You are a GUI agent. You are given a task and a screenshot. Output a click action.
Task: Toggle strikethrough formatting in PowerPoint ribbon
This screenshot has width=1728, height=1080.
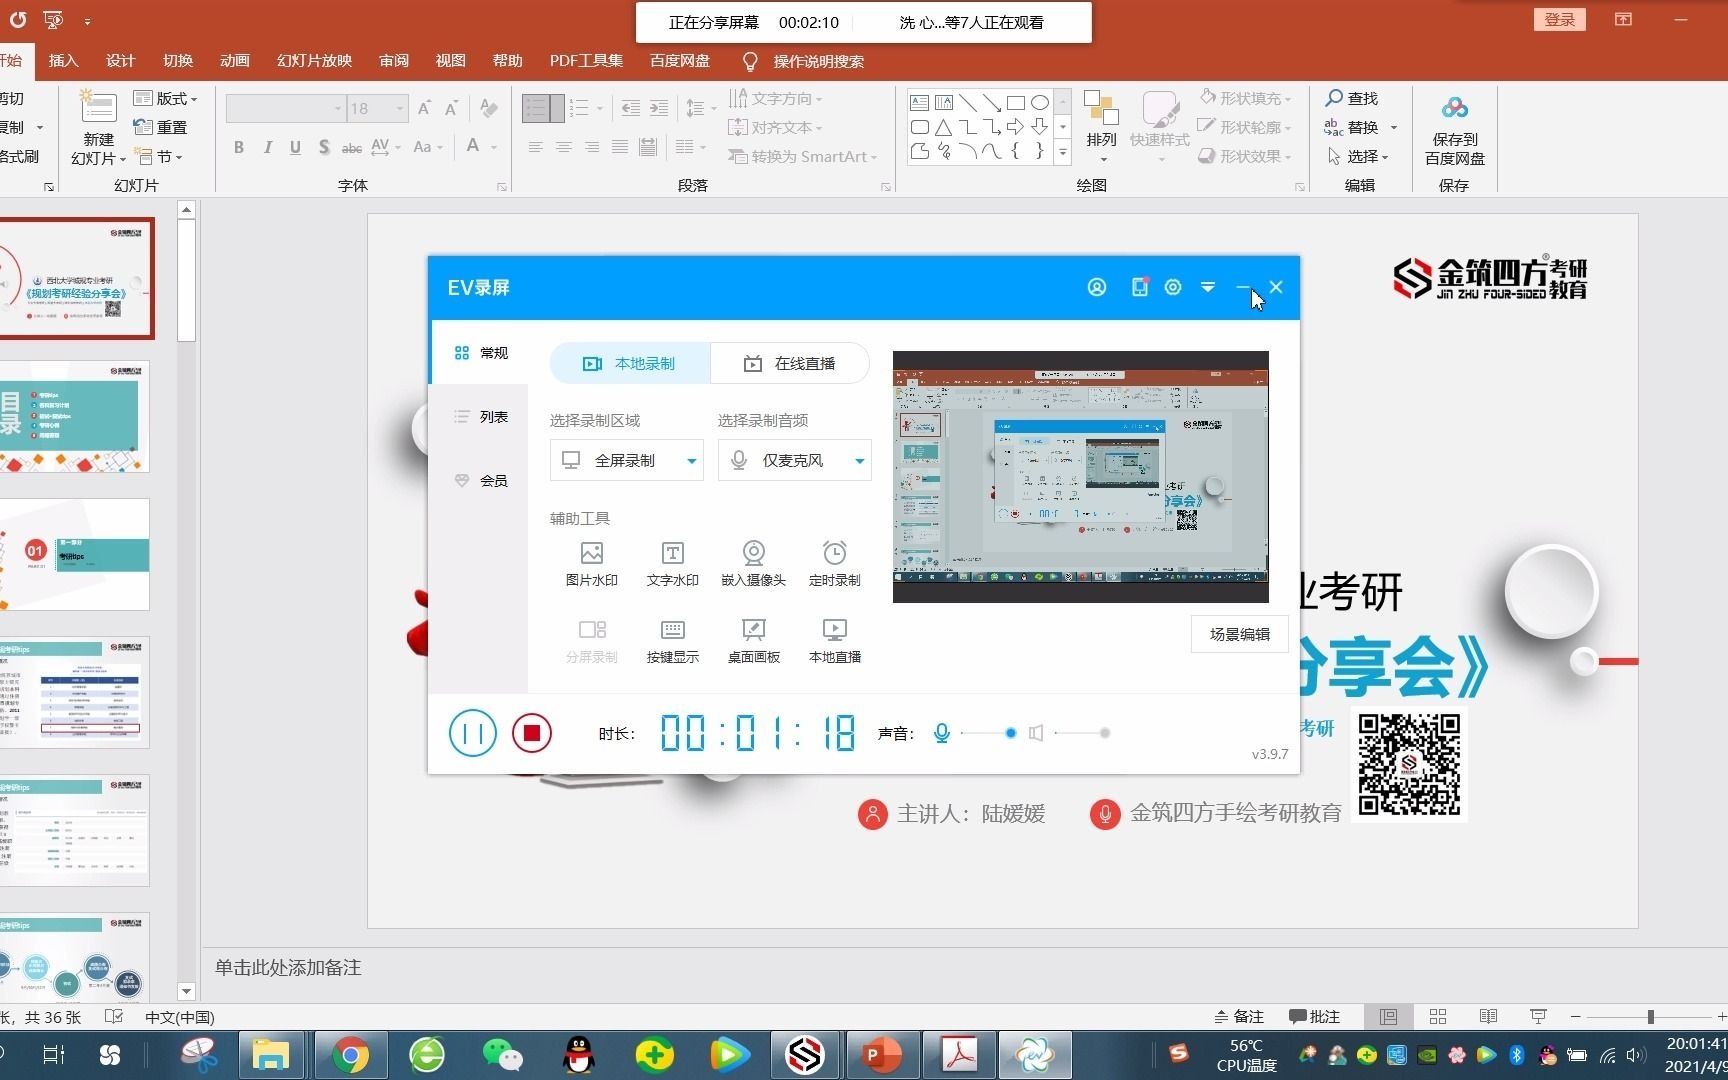pyautogui.click(x=352, y=147)
